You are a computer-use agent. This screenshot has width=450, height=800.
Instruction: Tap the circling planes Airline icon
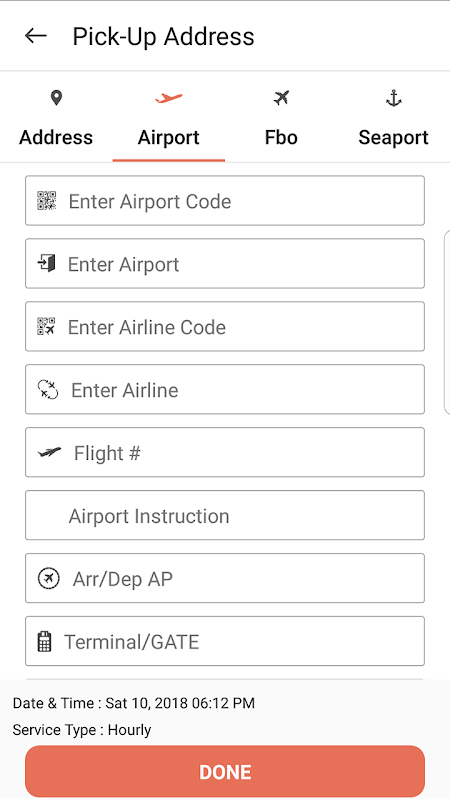pyautogui.click(x=48, y=390)
